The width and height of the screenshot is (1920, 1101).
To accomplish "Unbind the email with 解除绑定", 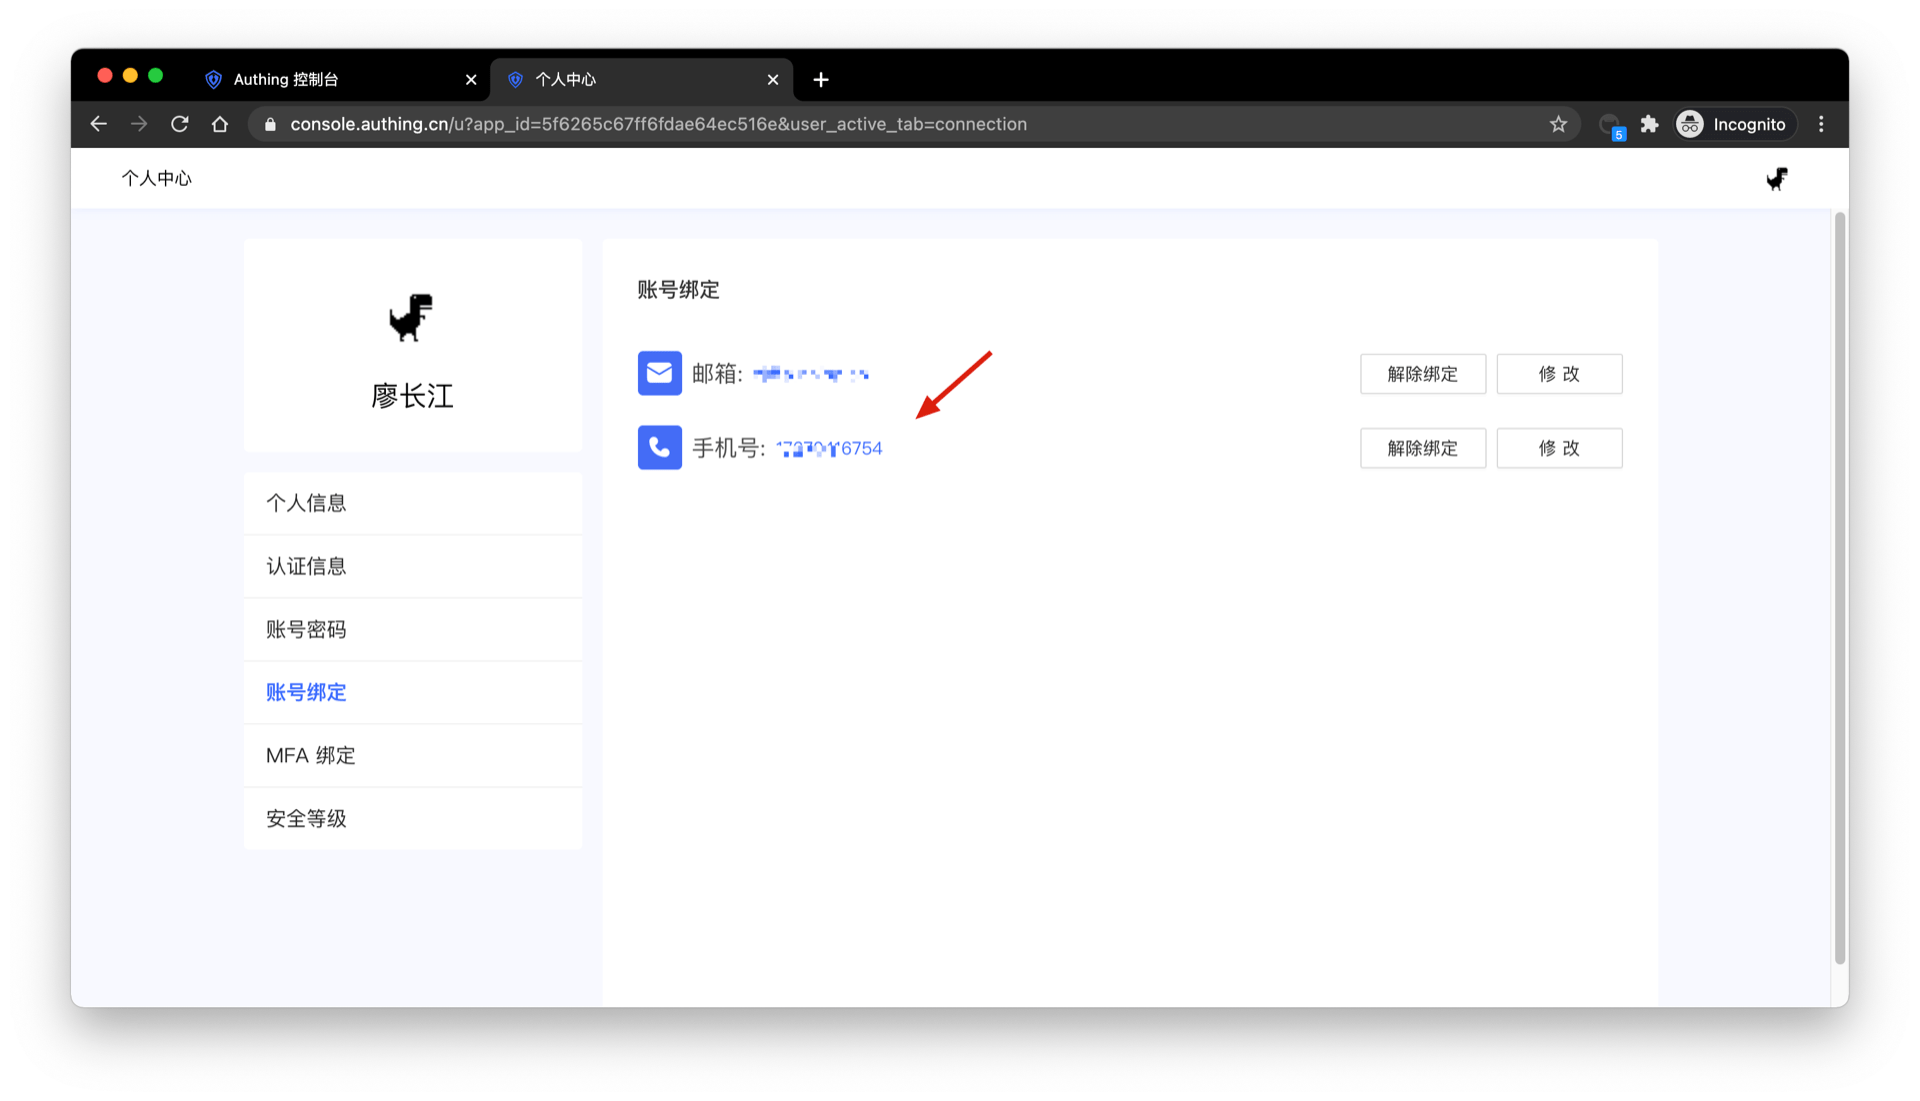I will (1422, 374).
